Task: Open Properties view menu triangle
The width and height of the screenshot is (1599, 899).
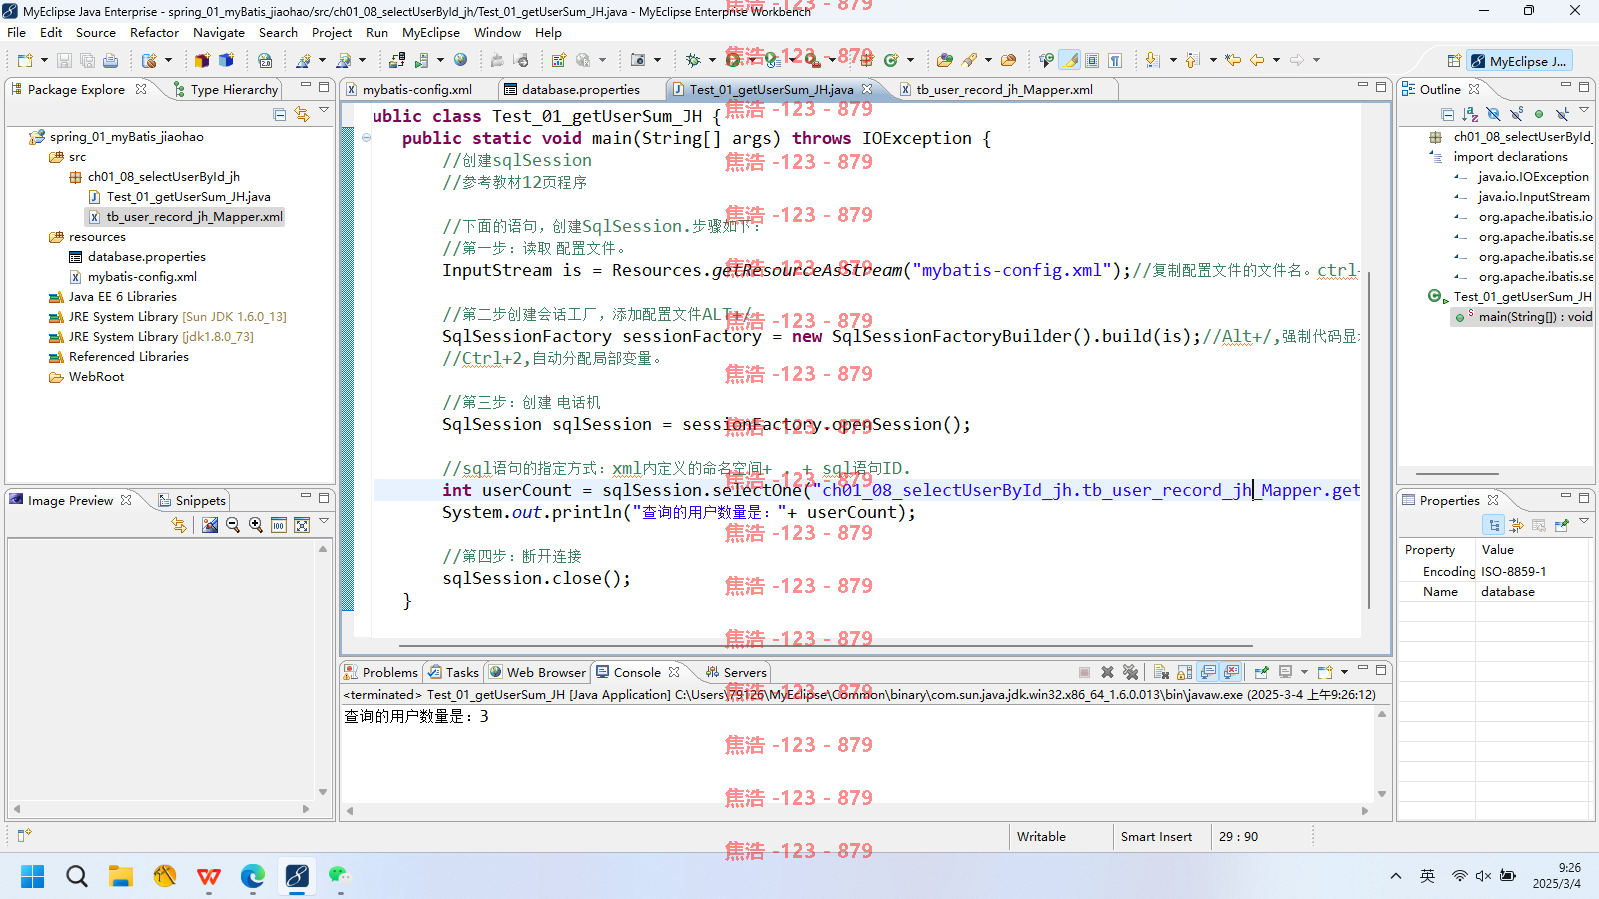Action: [x=1585, y=522]
